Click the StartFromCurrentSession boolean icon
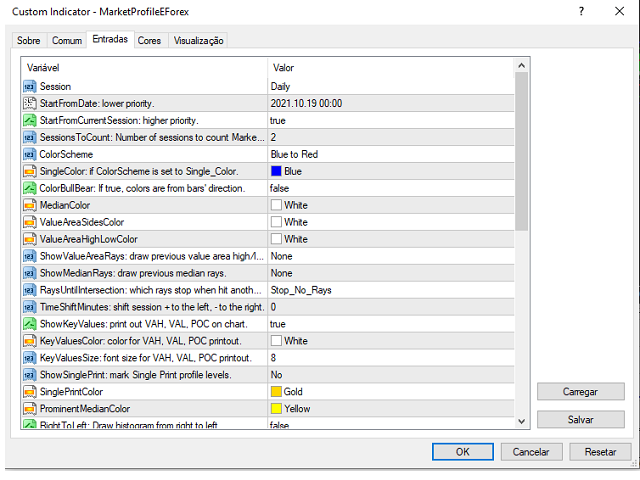The width and height of the screenshot is (640, 480). (x=30, y=120)
